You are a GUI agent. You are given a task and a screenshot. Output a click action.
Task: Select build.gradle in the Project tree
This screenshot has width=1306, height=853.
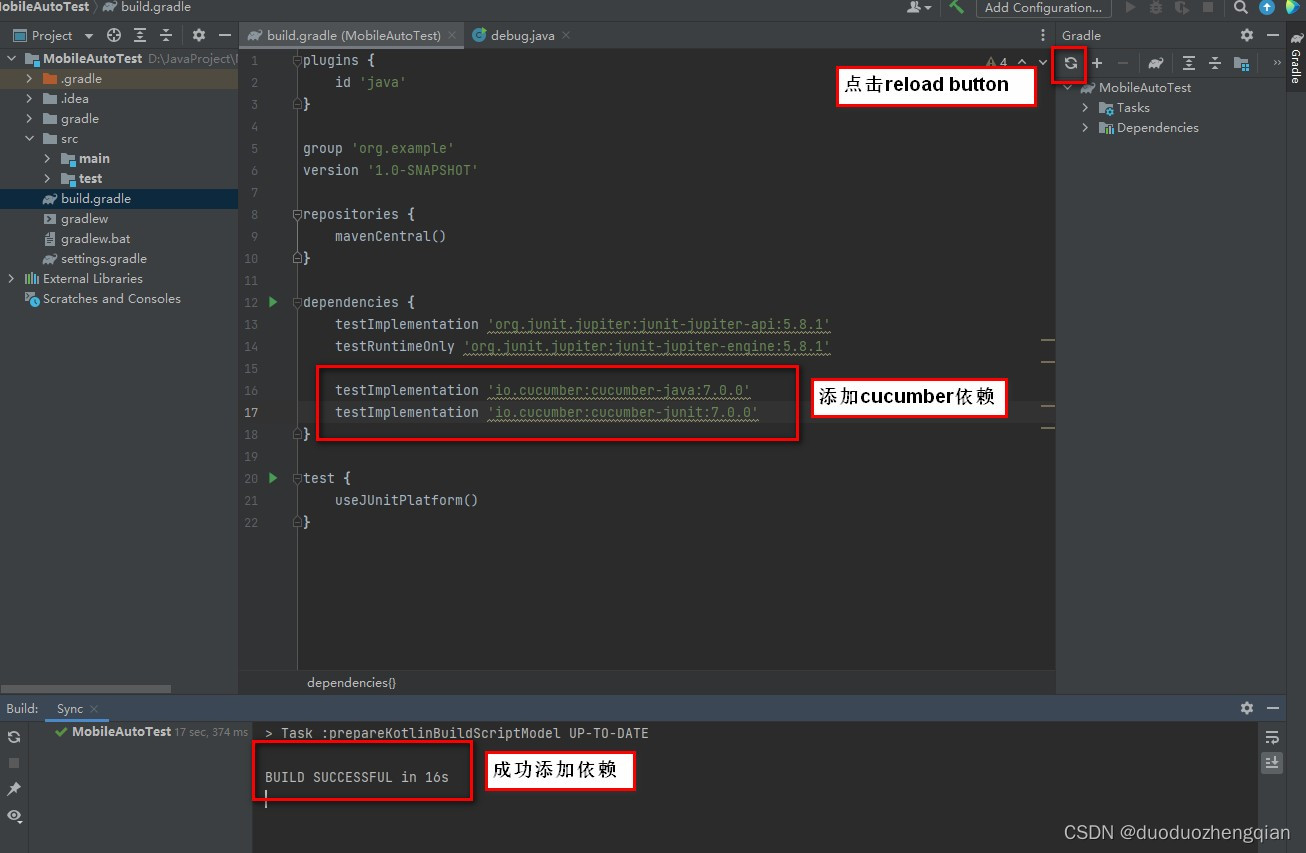[95, 198]
